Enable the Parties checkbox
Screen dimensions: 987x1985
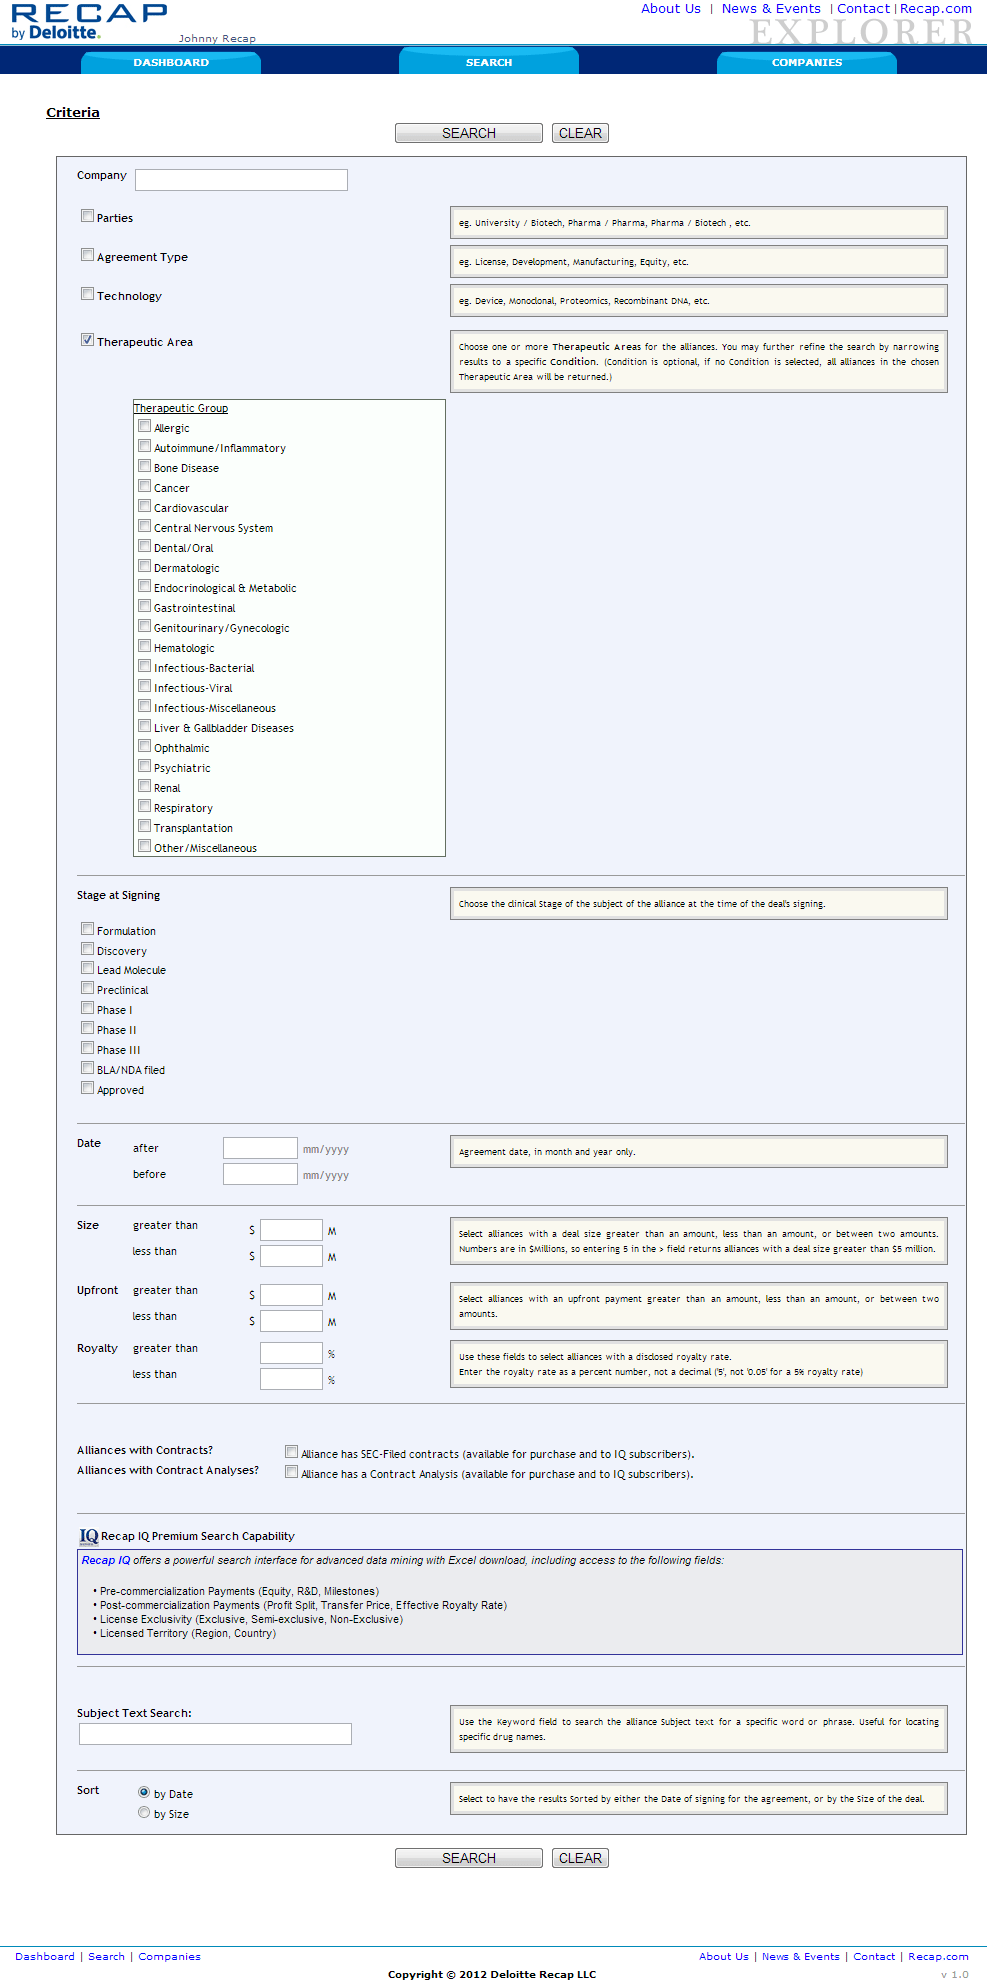point(88,216)
